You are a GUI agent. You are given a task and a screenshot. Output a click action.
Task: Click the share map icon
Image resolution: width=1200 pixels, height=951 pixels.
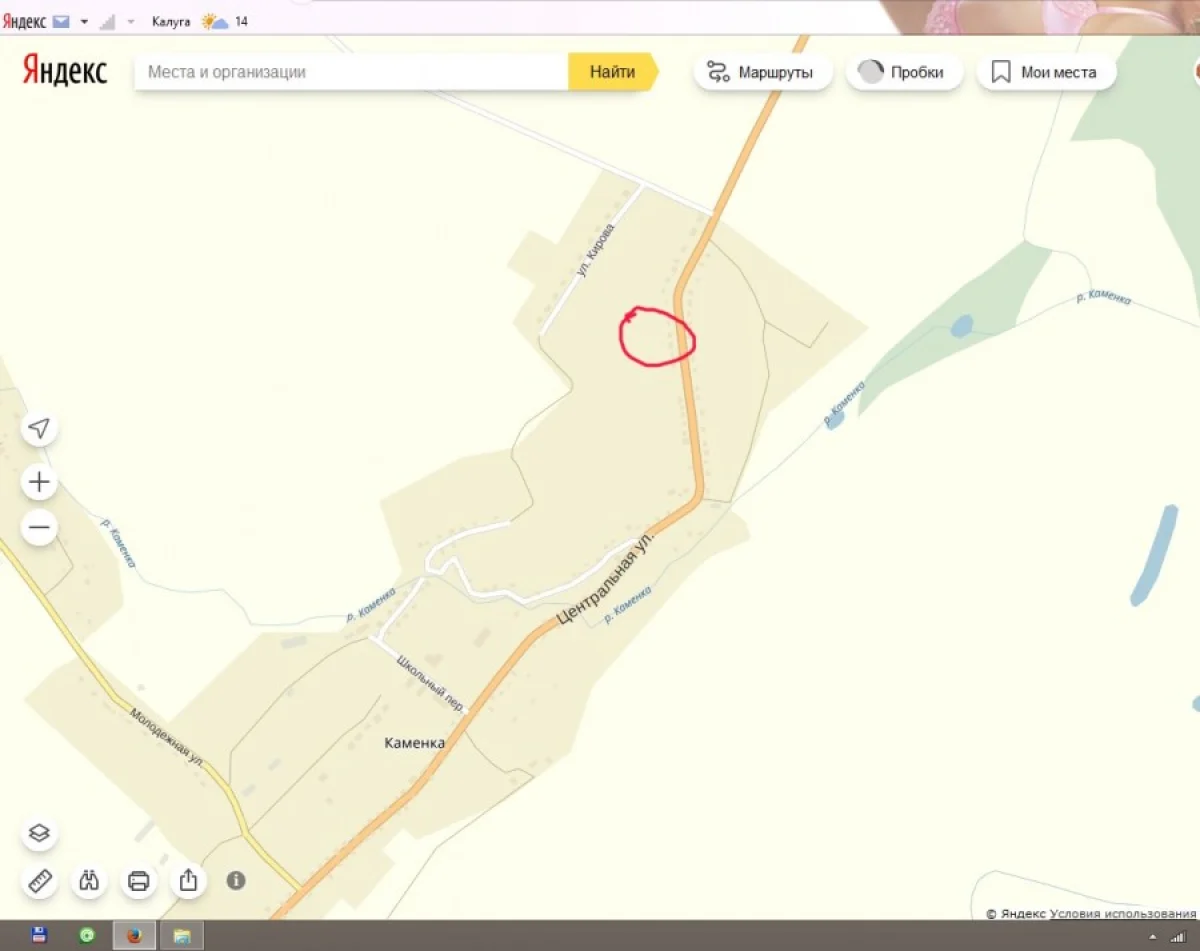coord(188,881)
